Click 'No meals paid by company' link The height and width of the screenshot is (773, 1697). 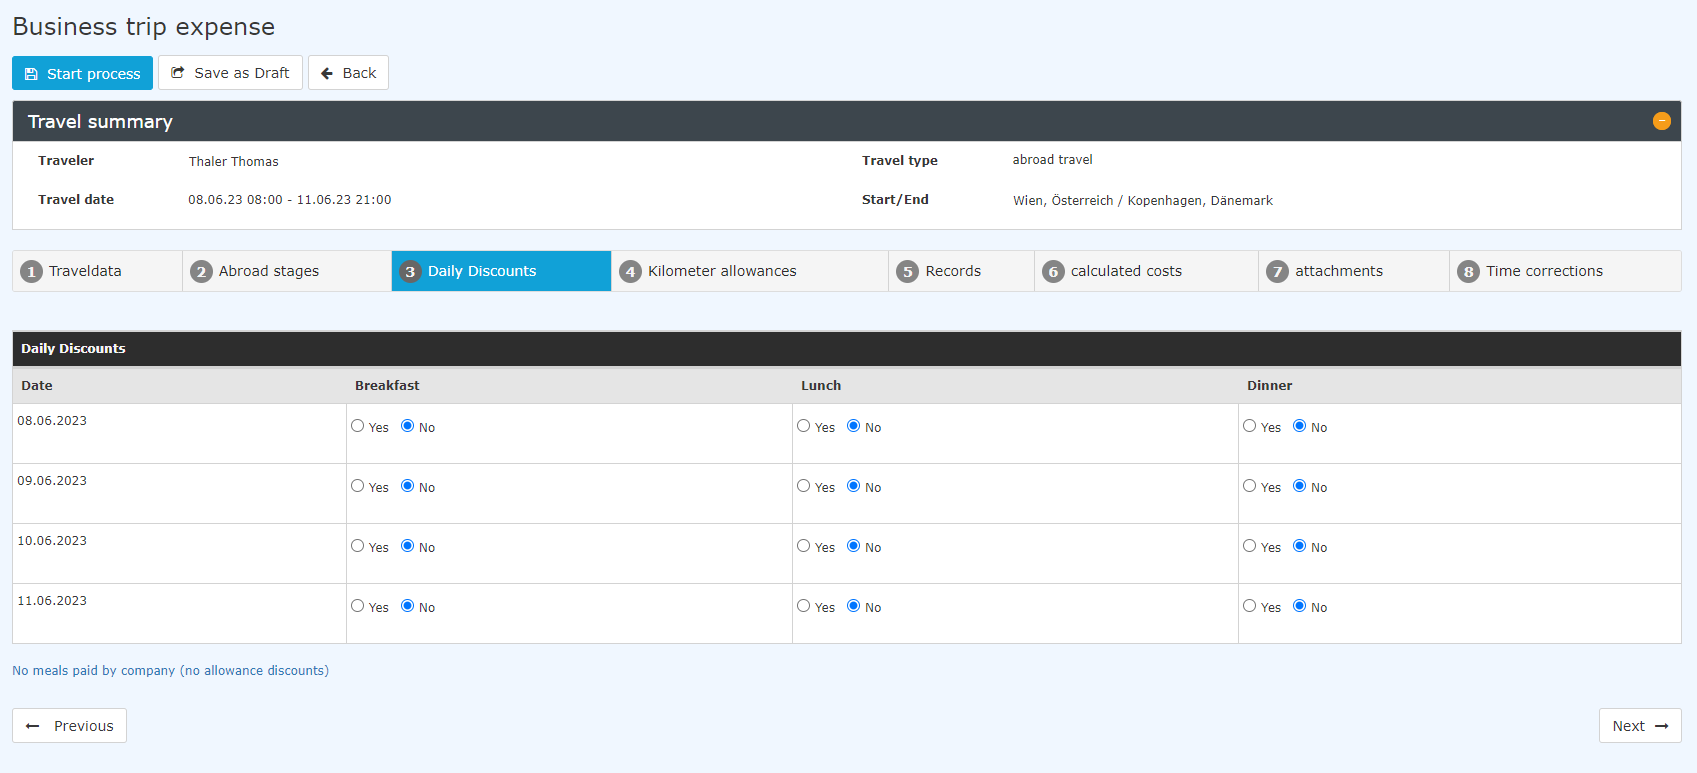tap(170, 671)
